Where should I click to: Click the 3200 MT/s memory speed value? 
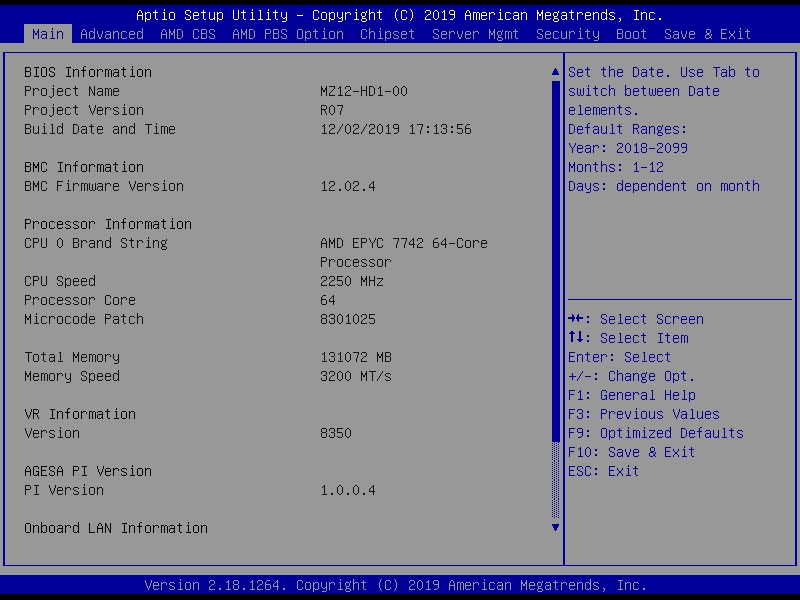[356, 376]
